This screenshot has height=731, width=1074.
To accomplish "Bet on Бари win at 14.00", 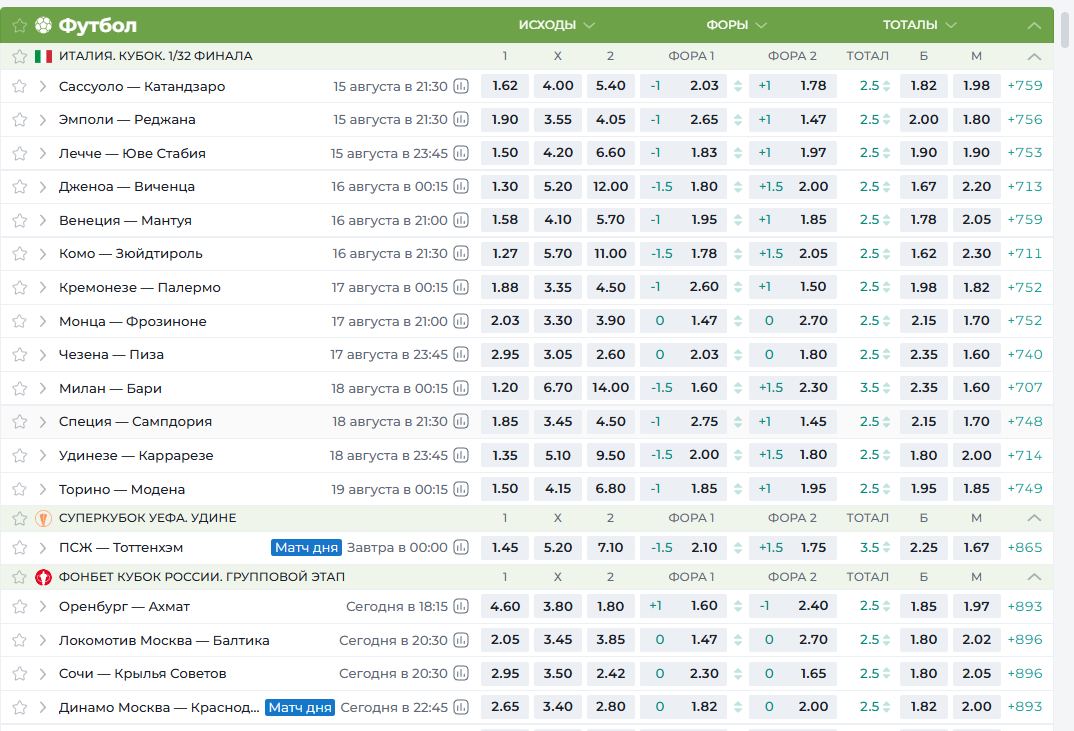I will (610, 388).
